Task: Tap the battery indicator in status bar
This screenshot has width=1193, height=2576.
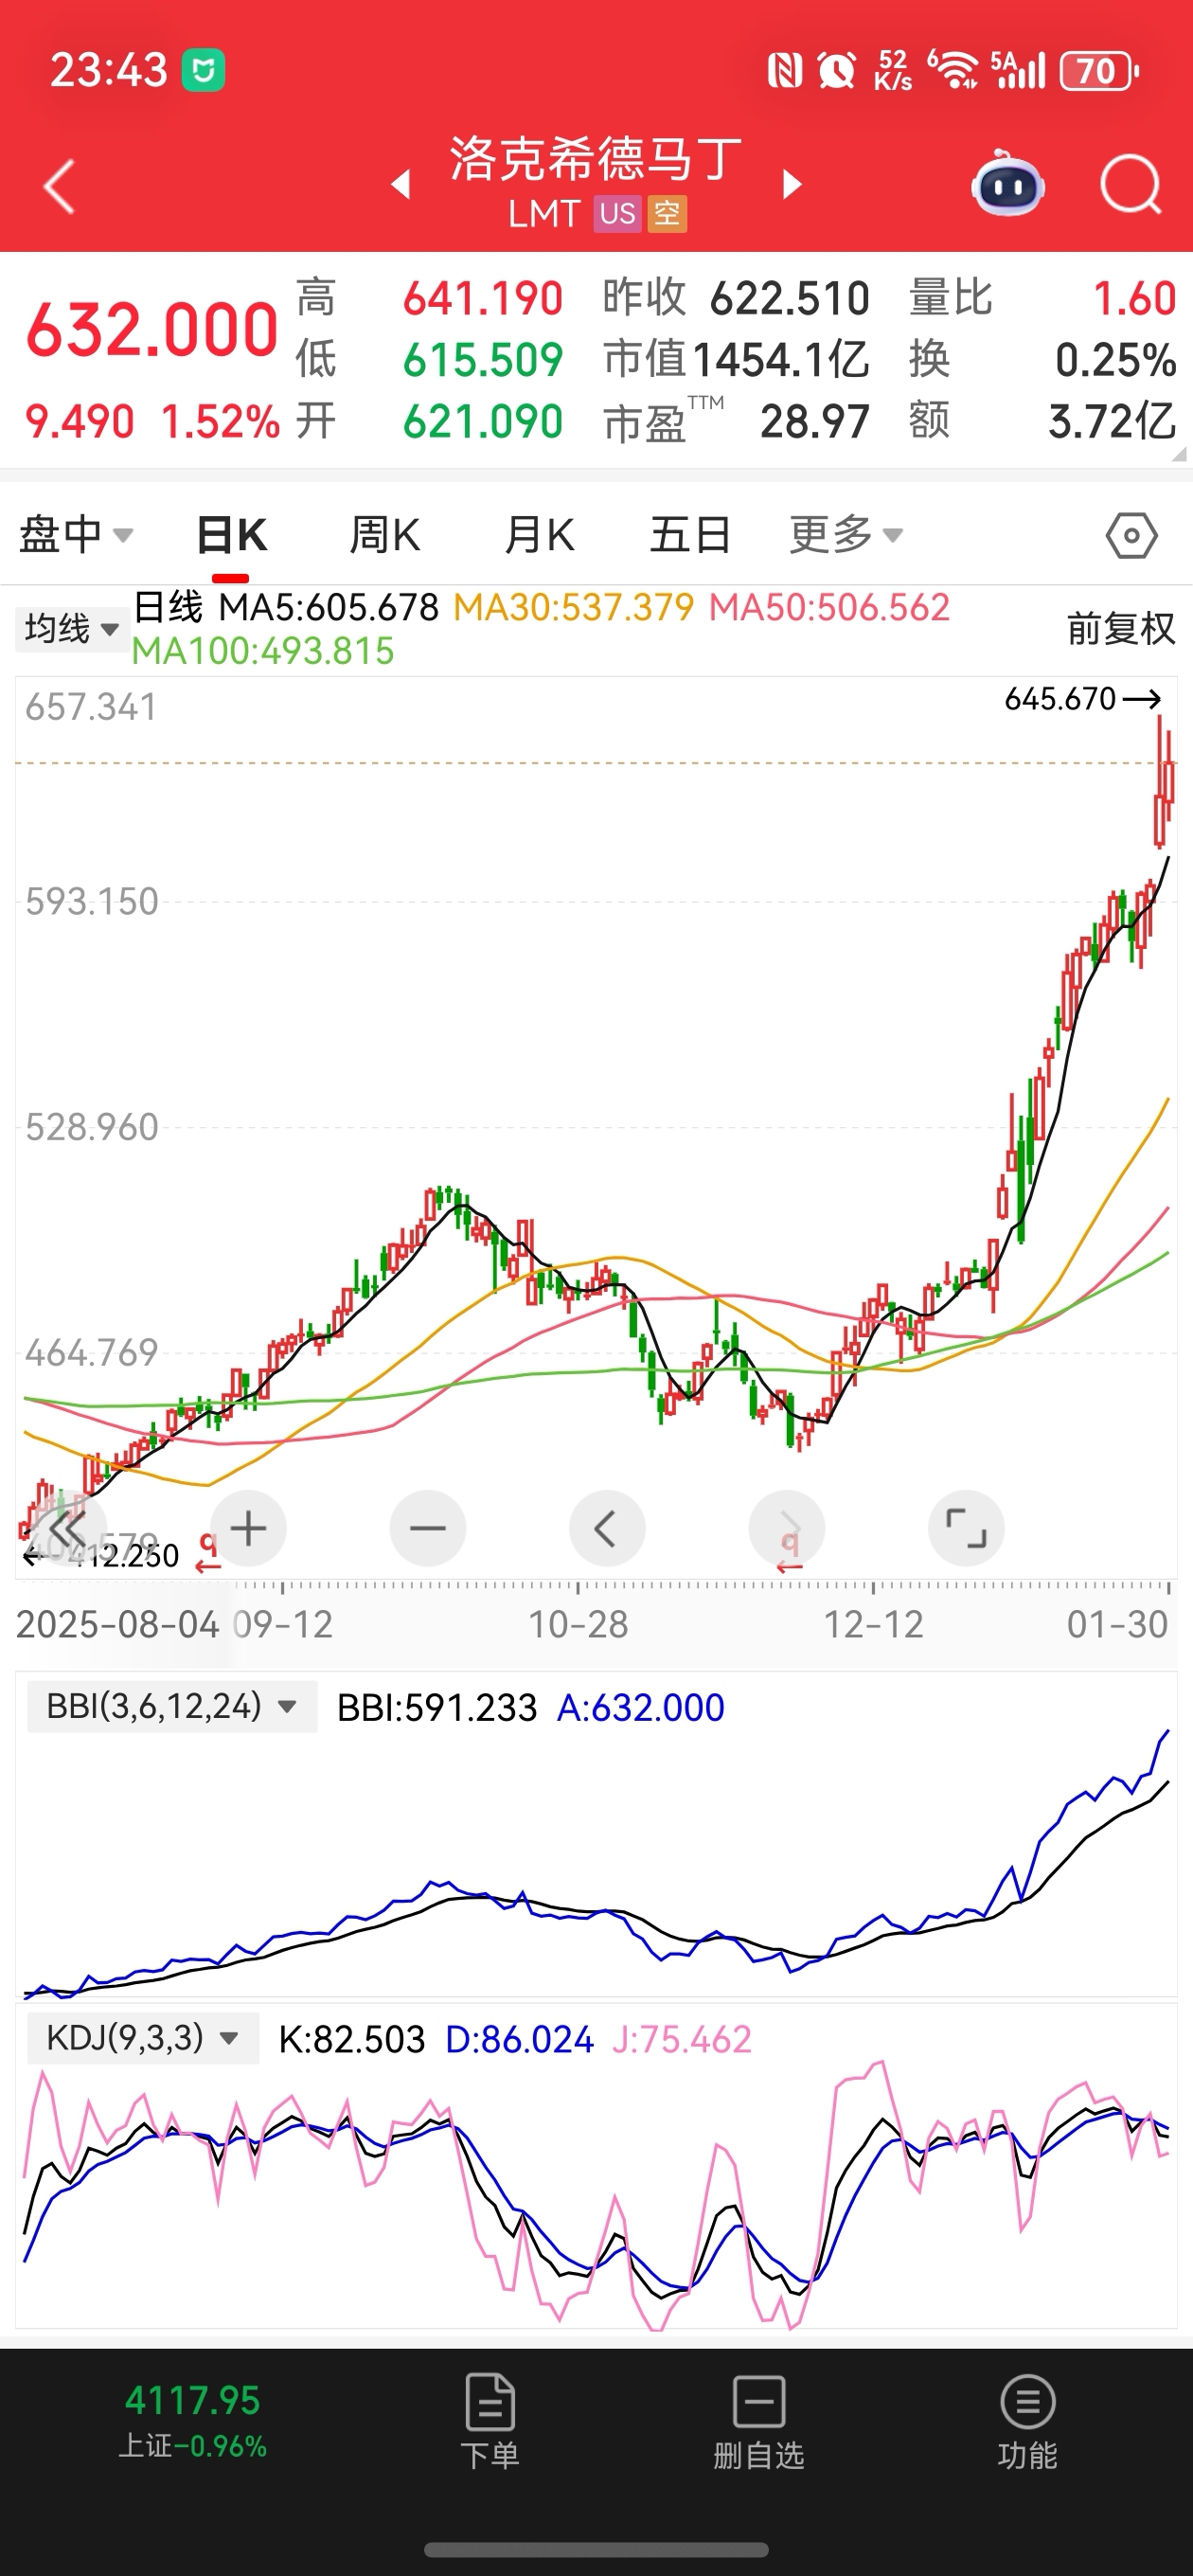Action: tap(1100, 71)
